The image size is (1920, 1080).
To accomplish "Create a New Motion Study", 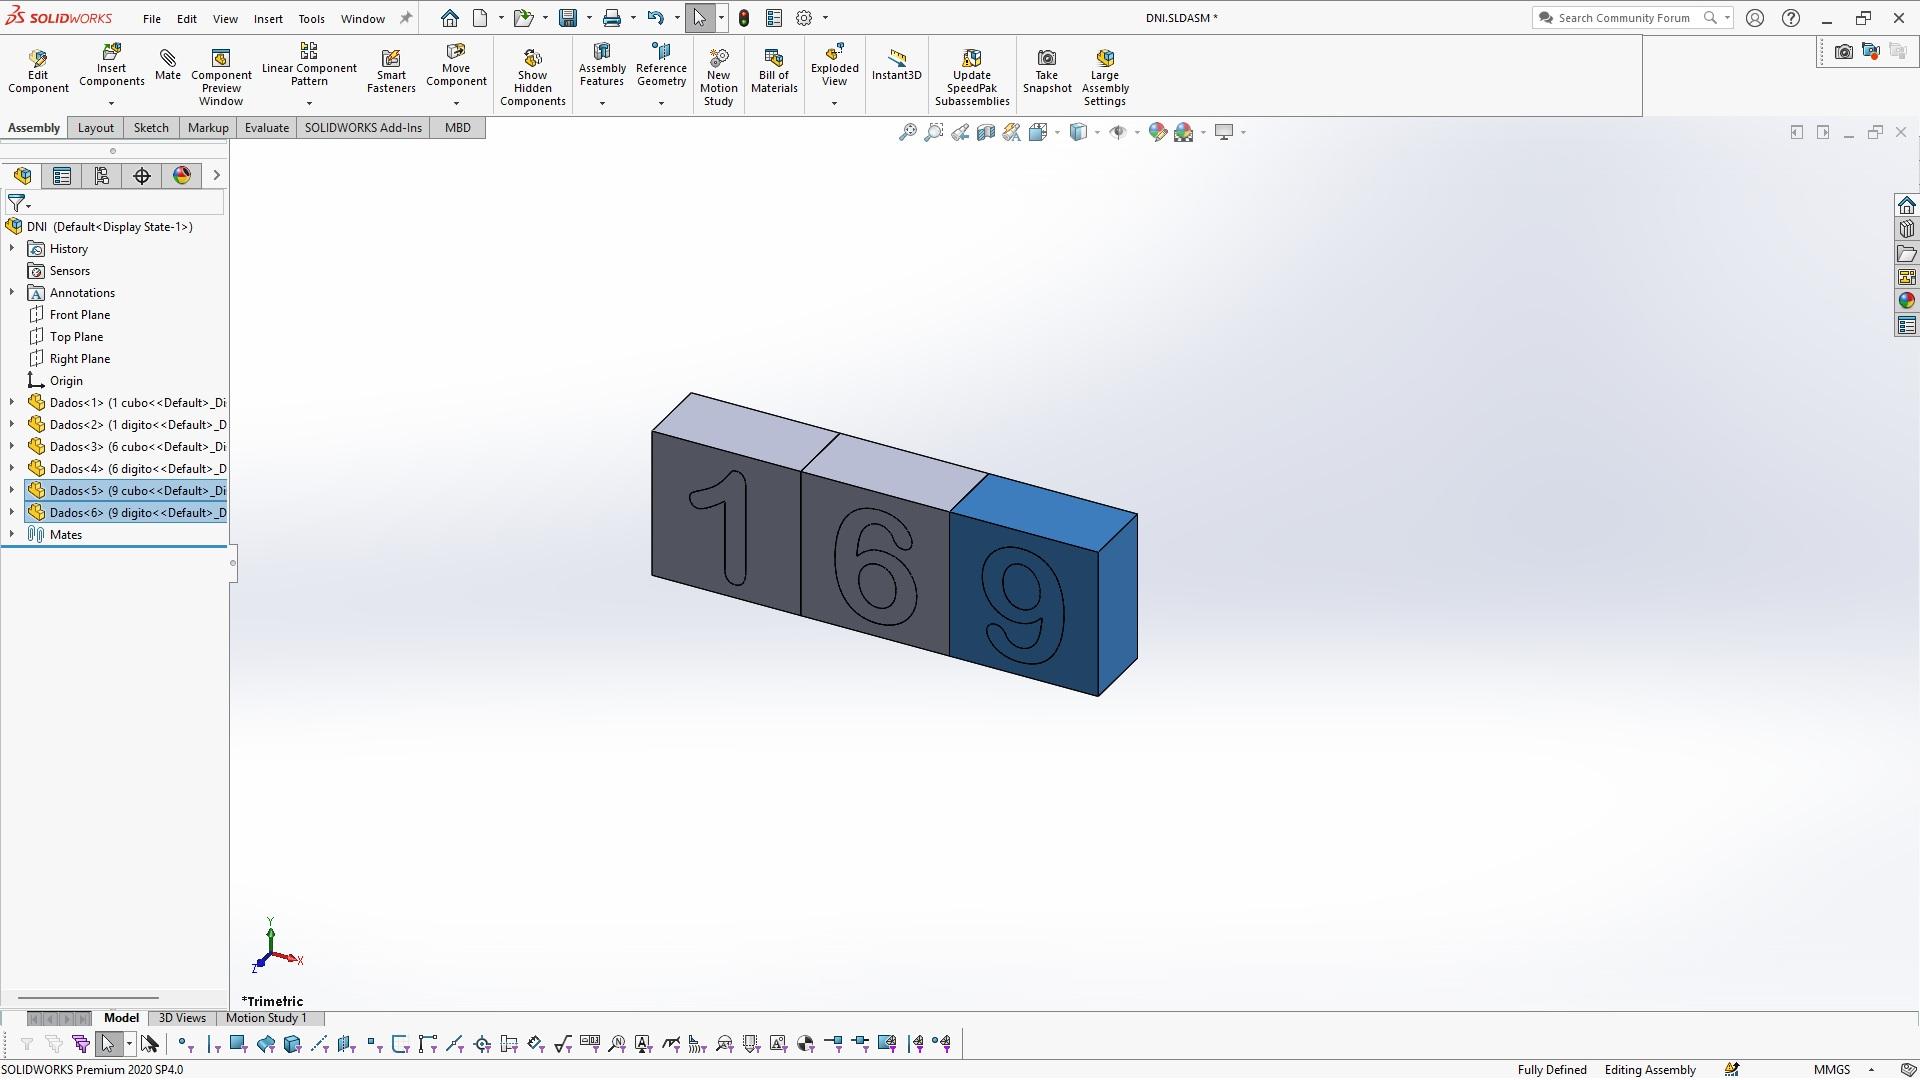I will (x=718, y=77).
